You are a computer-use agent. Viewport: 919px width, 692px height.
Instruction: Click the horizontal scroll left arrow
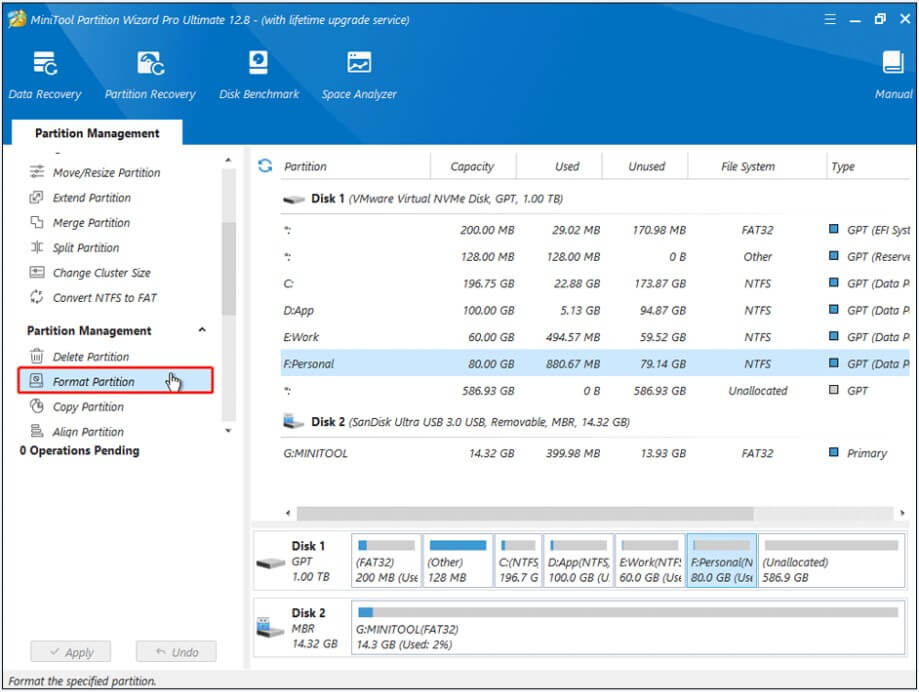pyautogui.click(x=288, y=513)
